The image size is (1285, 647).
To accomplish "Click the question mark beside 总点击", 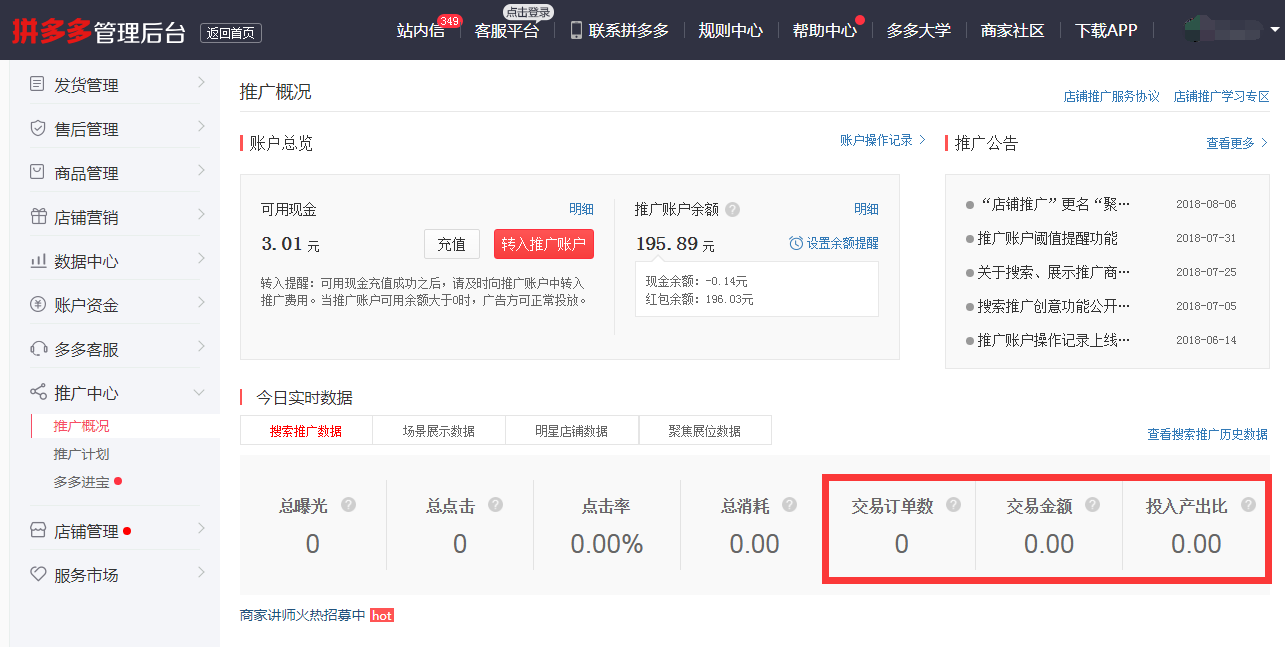I will (495, 505).
